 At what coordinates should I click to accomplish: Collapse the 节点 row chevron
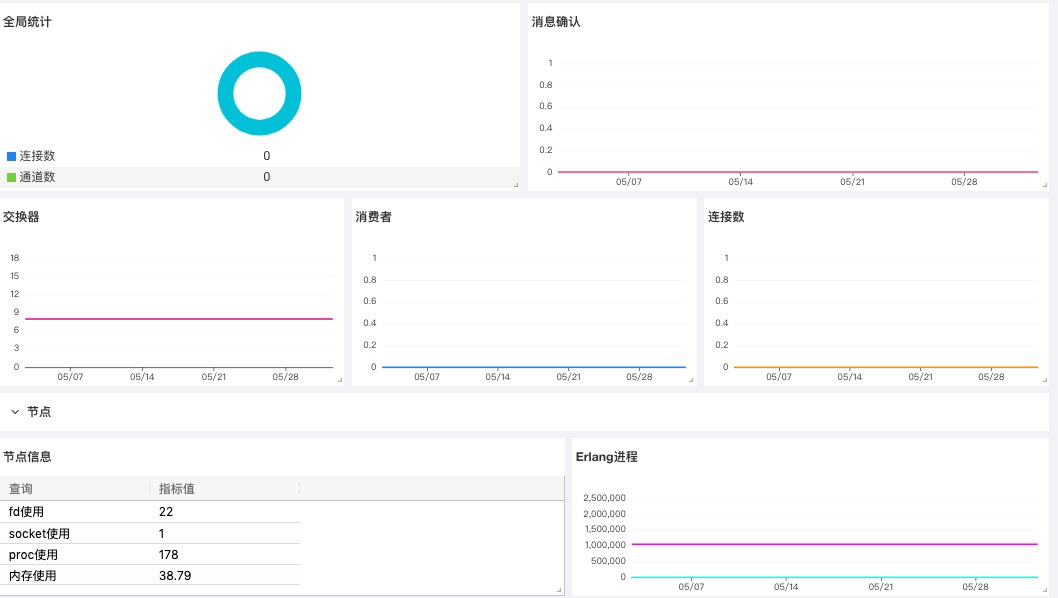pos(15,412)
